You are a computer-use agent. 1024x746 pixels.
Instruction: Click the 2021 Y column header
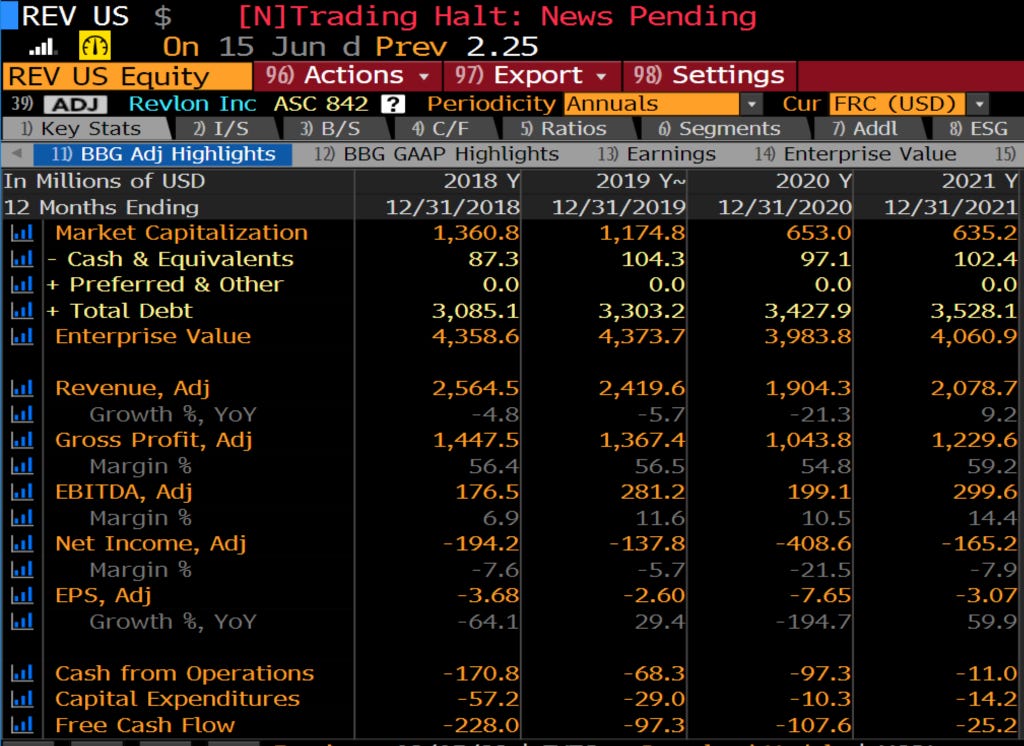979,181
